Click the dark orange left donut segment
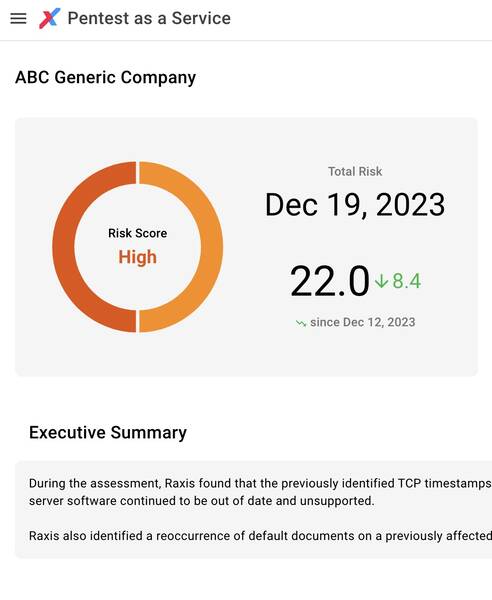Screen dimensions: 492x600 [63, 247]
